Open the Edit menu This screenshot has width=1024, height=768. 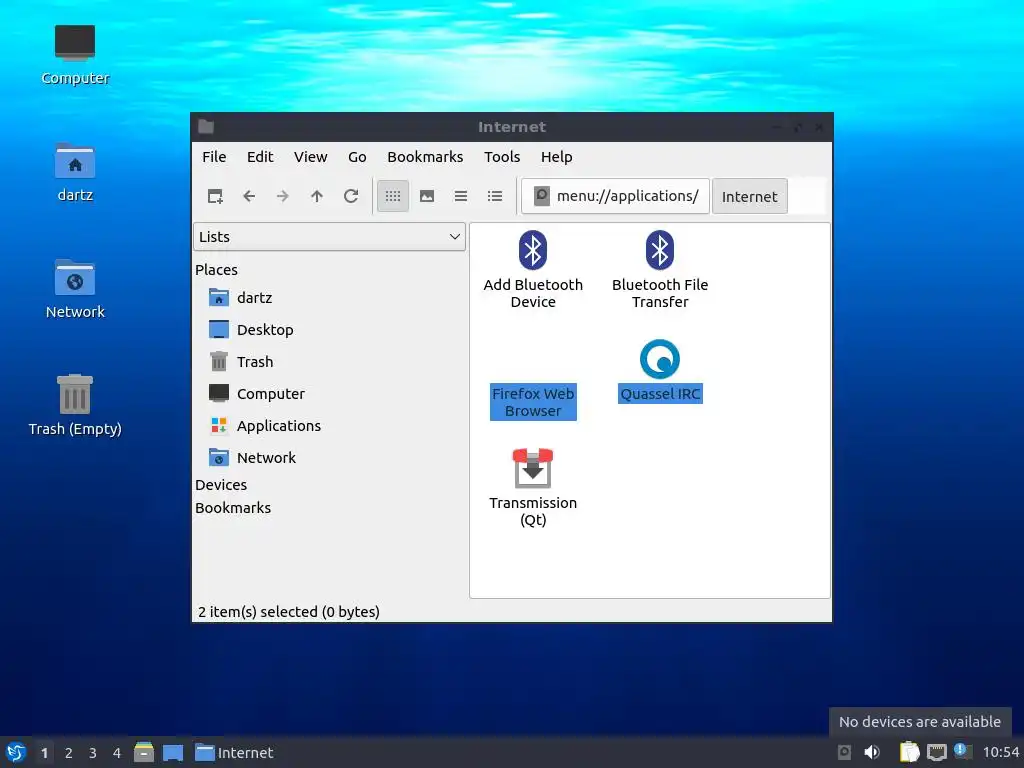point(260,157)
